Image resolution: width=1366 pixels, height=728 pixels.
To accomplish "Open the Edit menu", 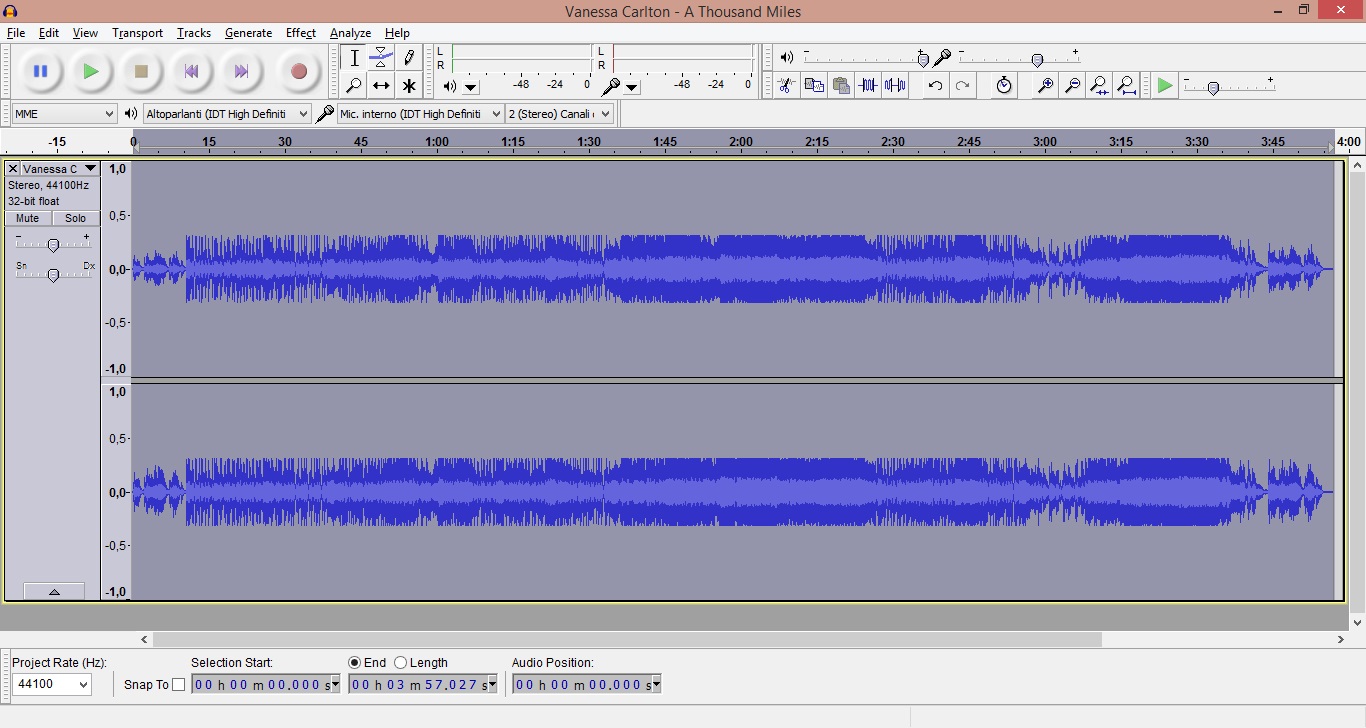I will point(49,33).
